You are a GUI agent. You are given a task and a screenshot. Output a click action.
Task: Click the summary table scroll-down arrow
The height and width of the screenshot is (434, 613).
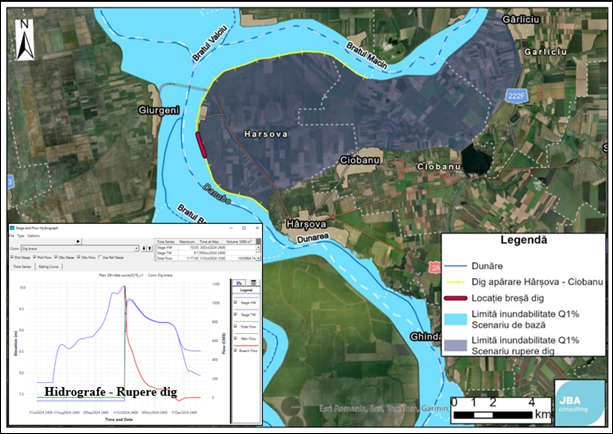[258, 258]
